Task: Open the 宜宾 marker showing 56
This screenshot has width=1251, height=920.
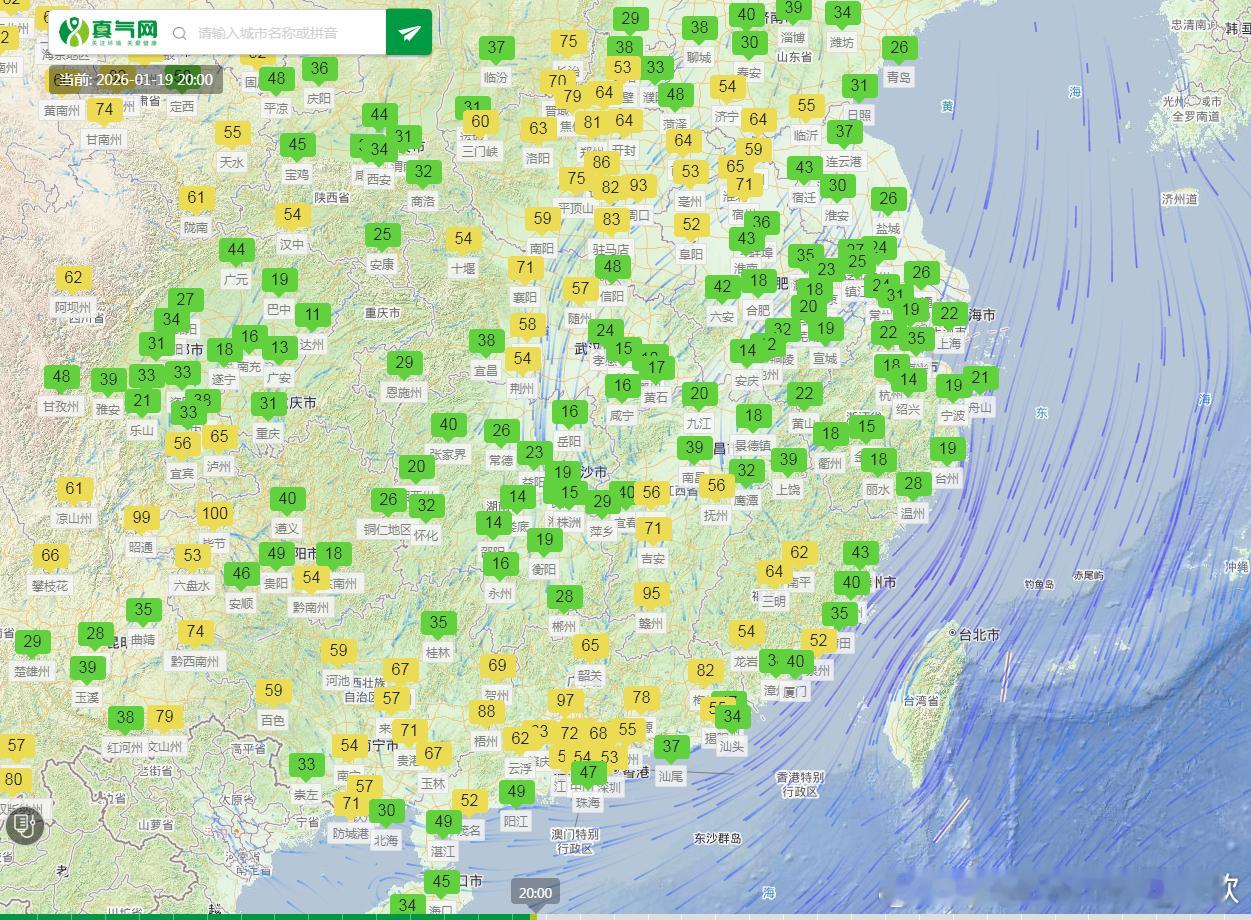Action: pyautogui.click(x=182, y=445)
